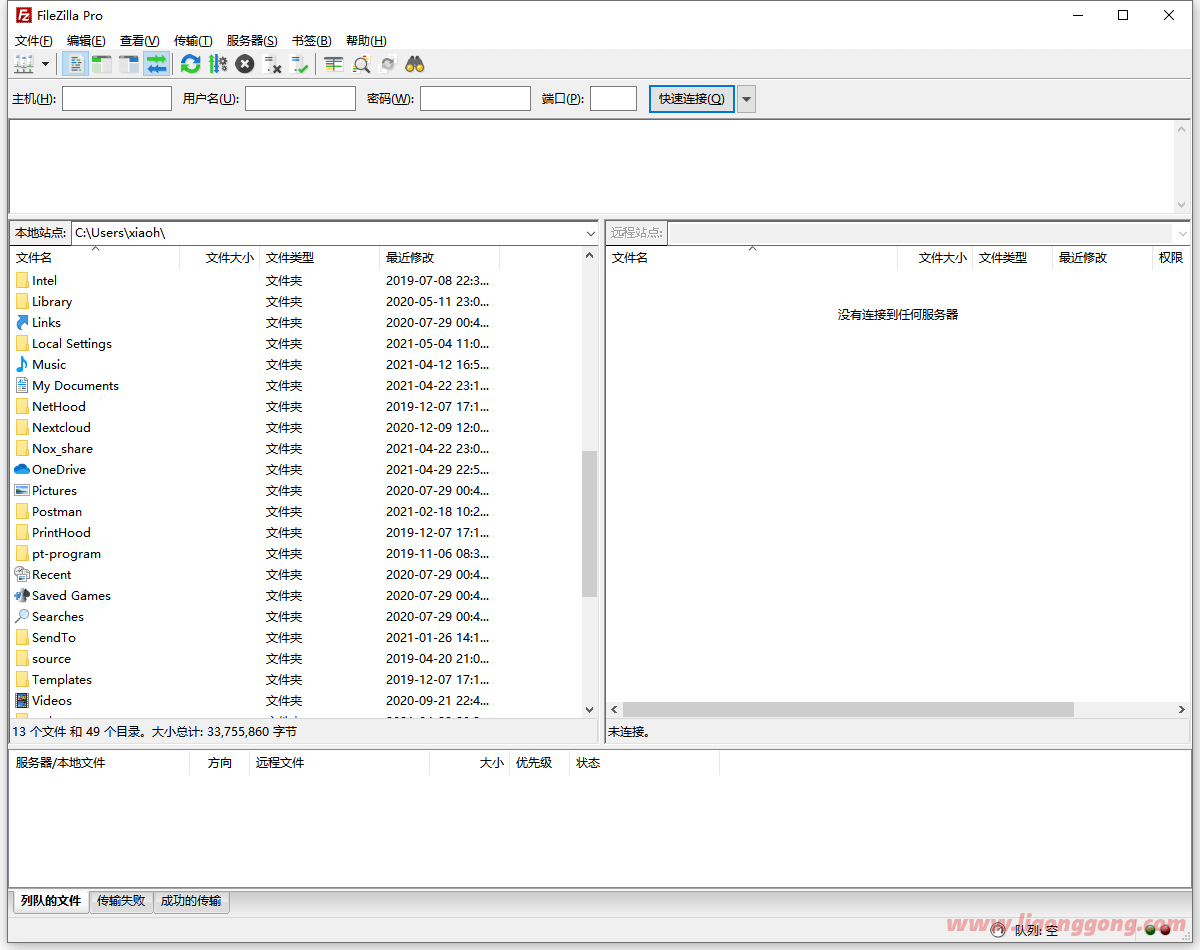This screenshot has height=950, width=1200.
Task: Open the 编辑(E) menu
Action: click(86, 41)
